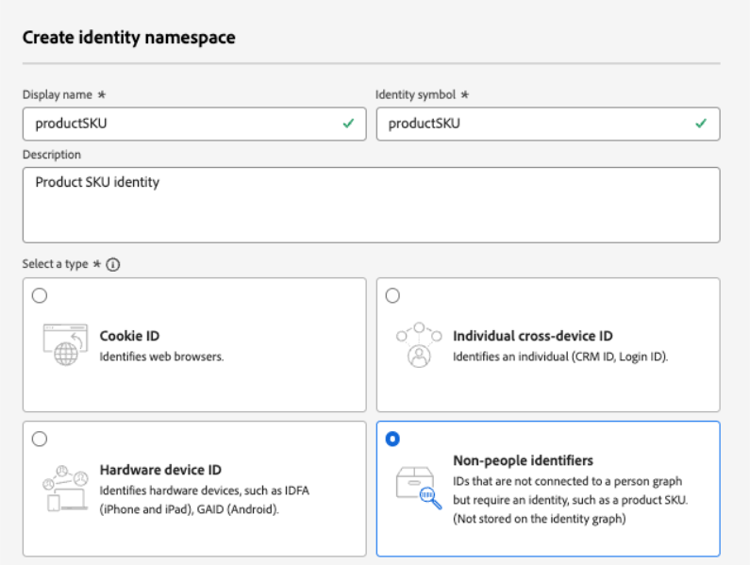Viewport: 750px width, 565px height.
Task: Click the Hardware device ID devices icon
Action: point(61,488)
